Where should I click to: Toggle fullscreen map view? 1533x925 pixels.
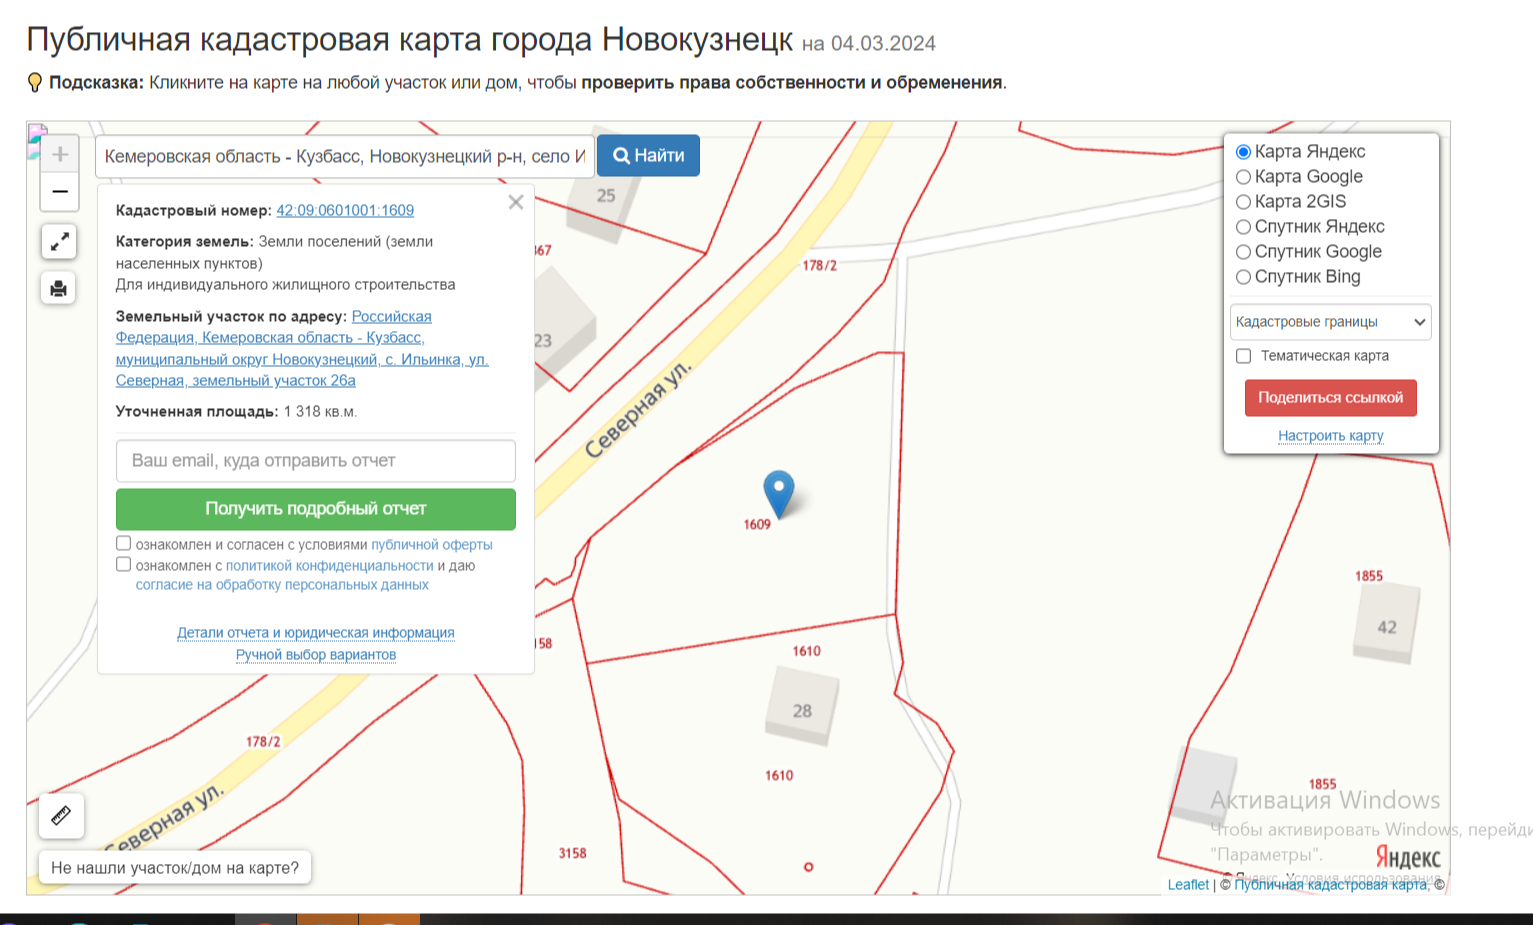pyautogui.click(x=59, y=242)
